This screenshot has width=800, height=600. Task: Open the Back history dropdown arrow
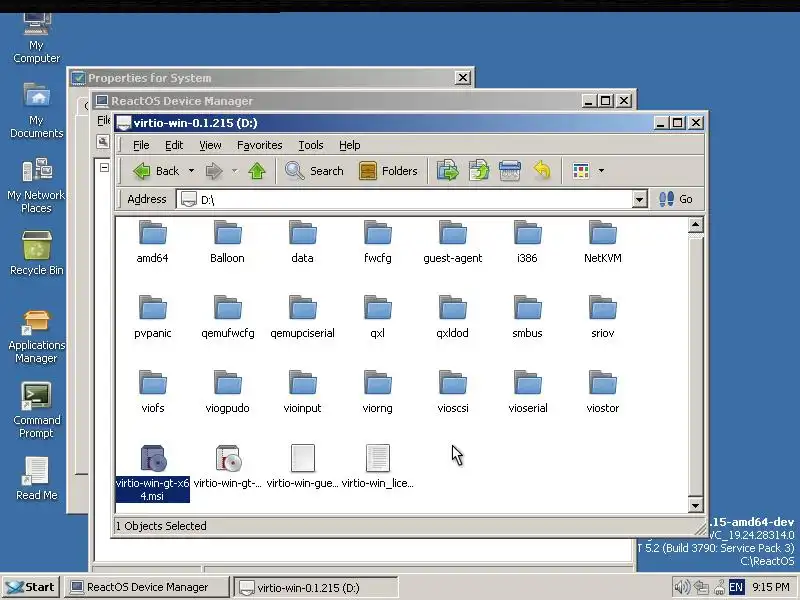click(191, 171)
